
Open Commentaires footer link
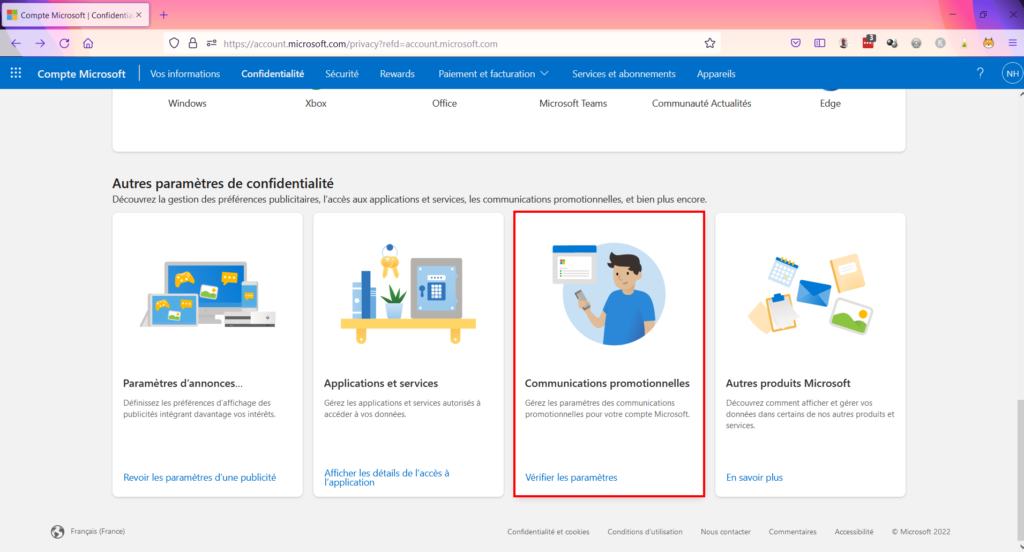(792, 532)
